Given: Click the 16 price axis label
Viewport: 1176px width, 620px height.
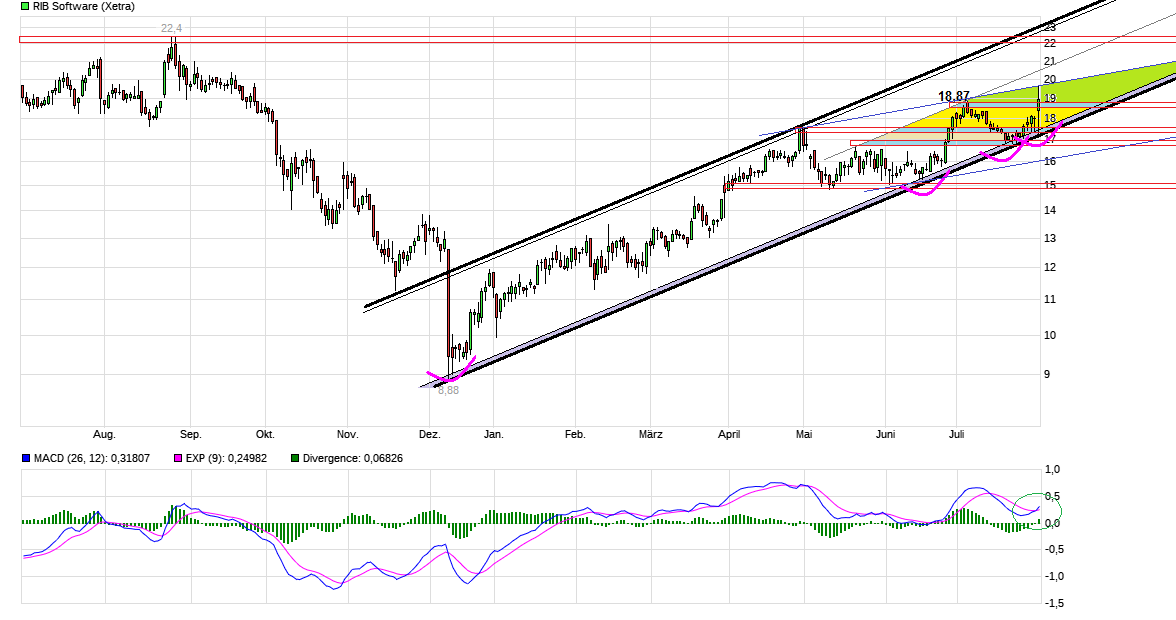Looking at the screenshot, I should (1050, 161).
